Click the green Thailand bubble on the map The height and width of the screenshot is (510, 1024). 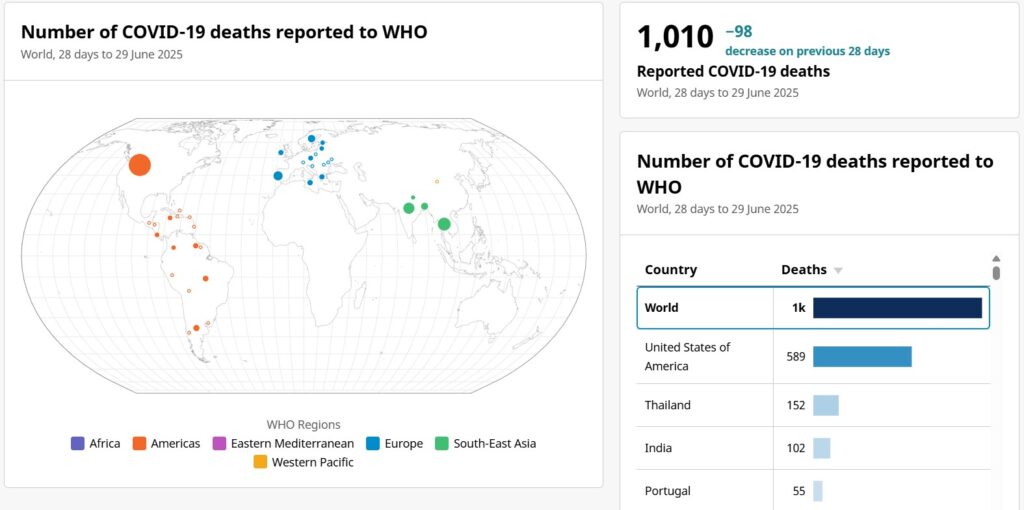pyautogui.click(x=444, y=224)
